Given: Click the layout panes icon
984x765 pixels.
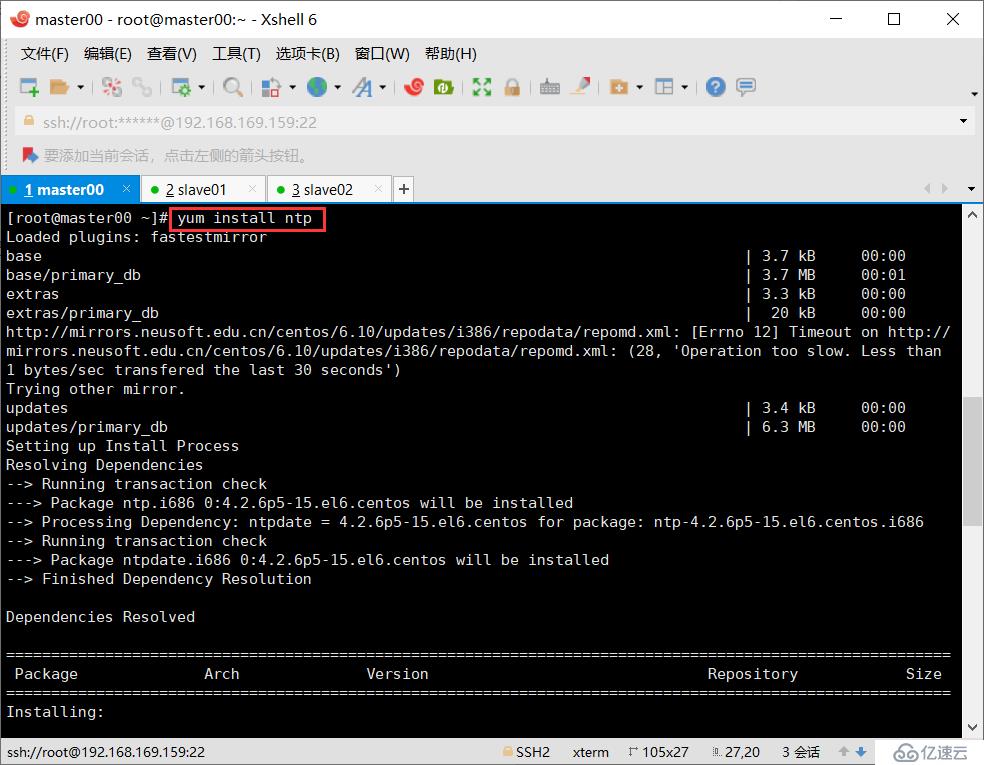Looking at the screenshot, I should click(664, 87).
